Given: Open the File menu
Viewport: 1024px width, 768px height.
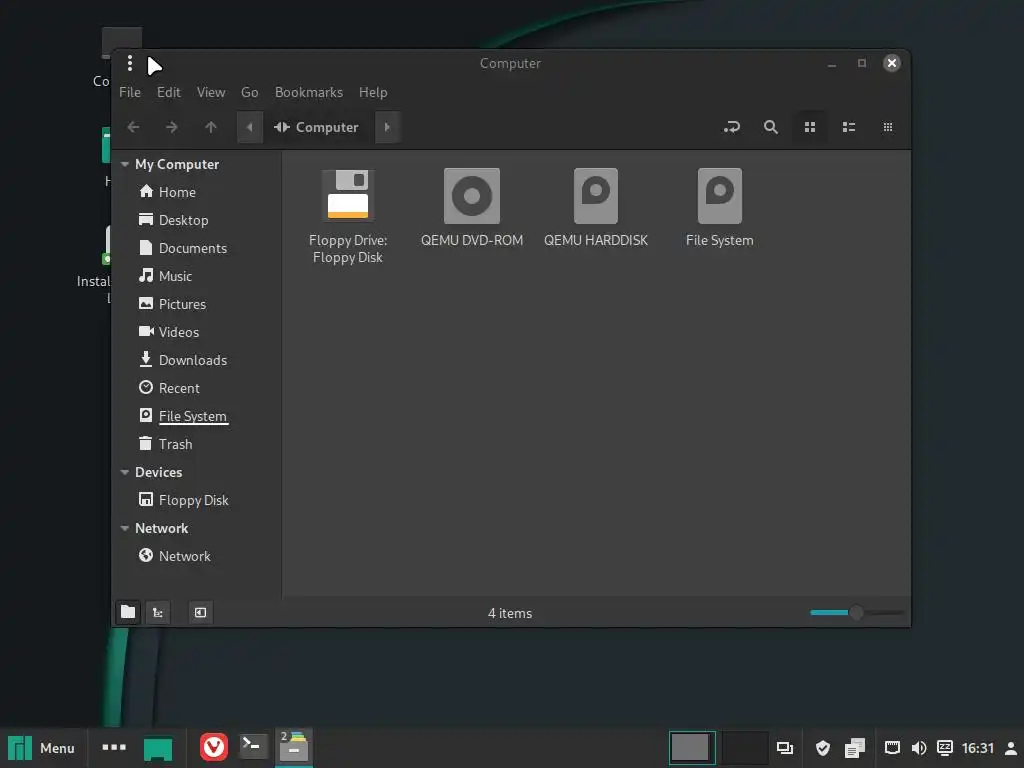Looking at the screenshot, I should click(x=130, y=92).
